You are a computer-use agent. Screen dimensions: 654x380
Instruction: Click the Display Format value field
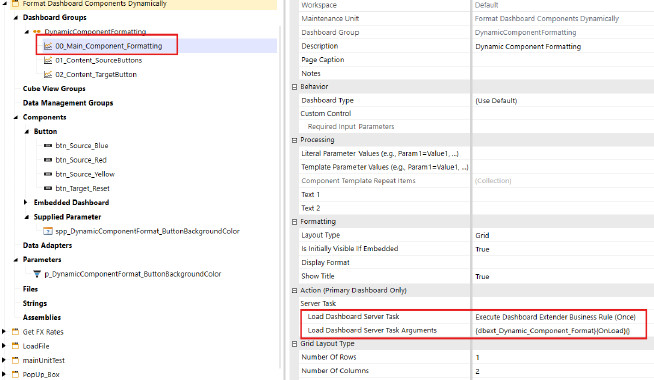(x=563, y=262)
